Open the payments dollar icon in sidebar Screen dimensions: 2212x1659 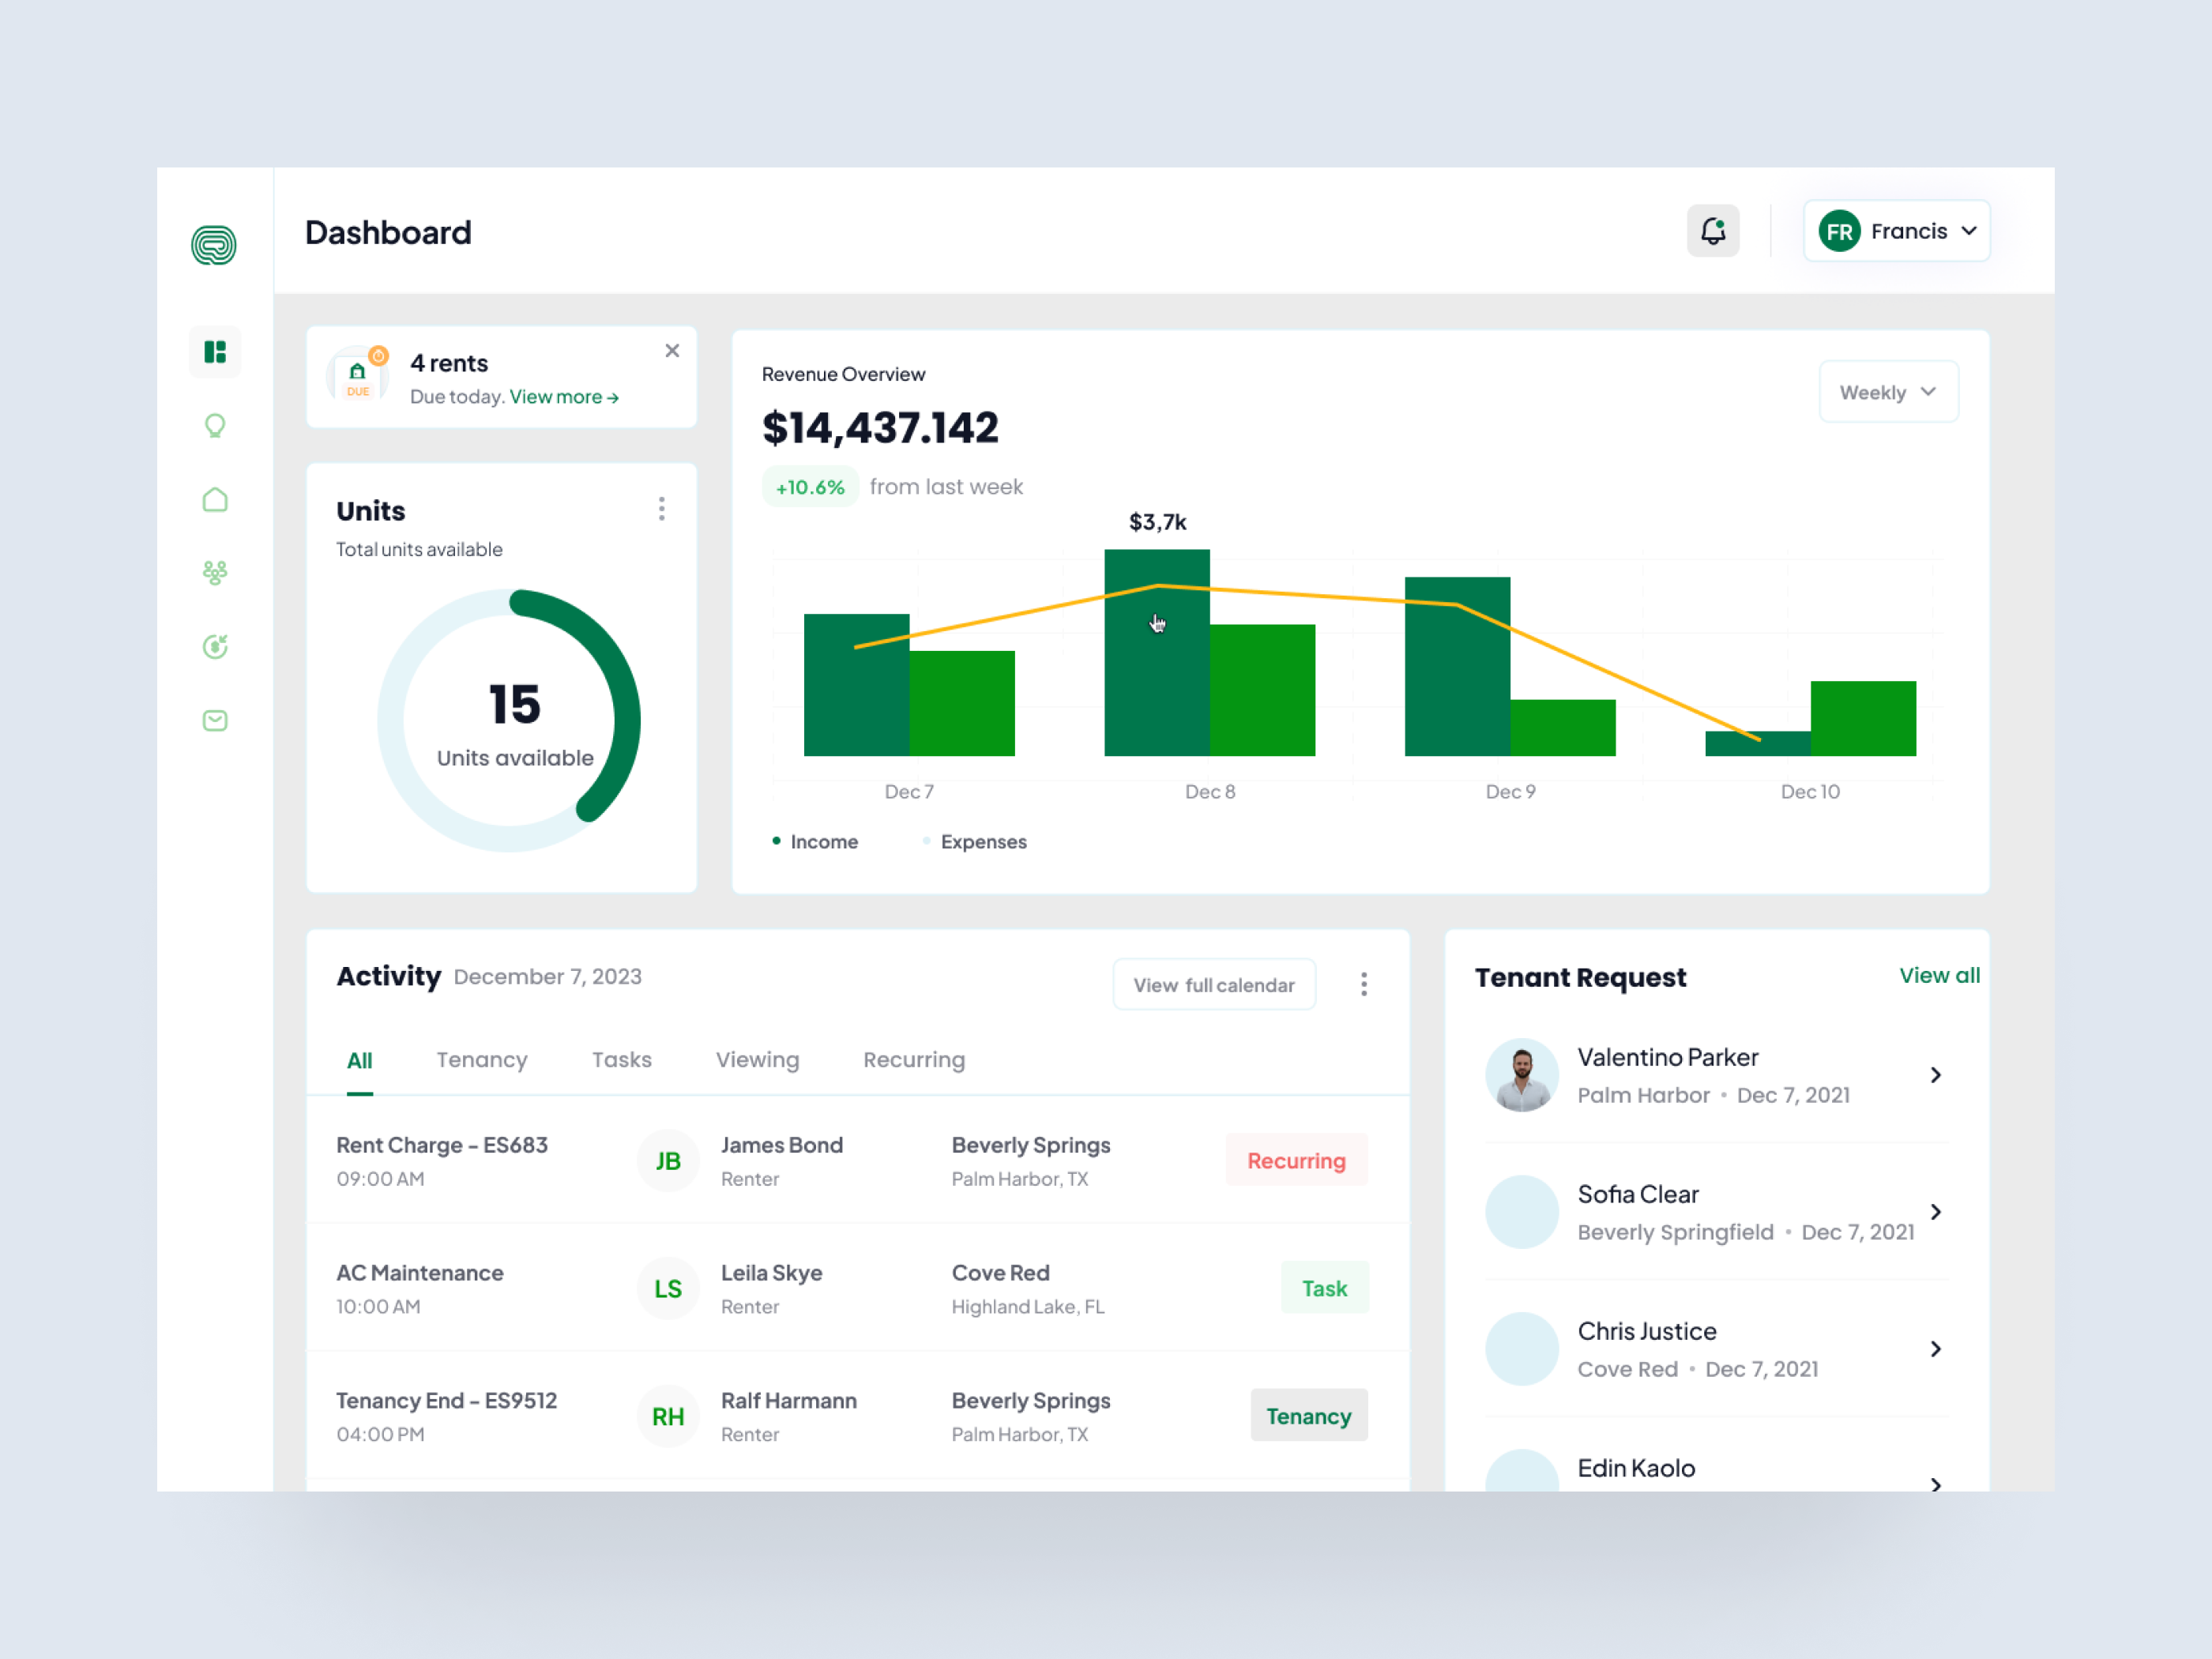[x=214, y=646]
